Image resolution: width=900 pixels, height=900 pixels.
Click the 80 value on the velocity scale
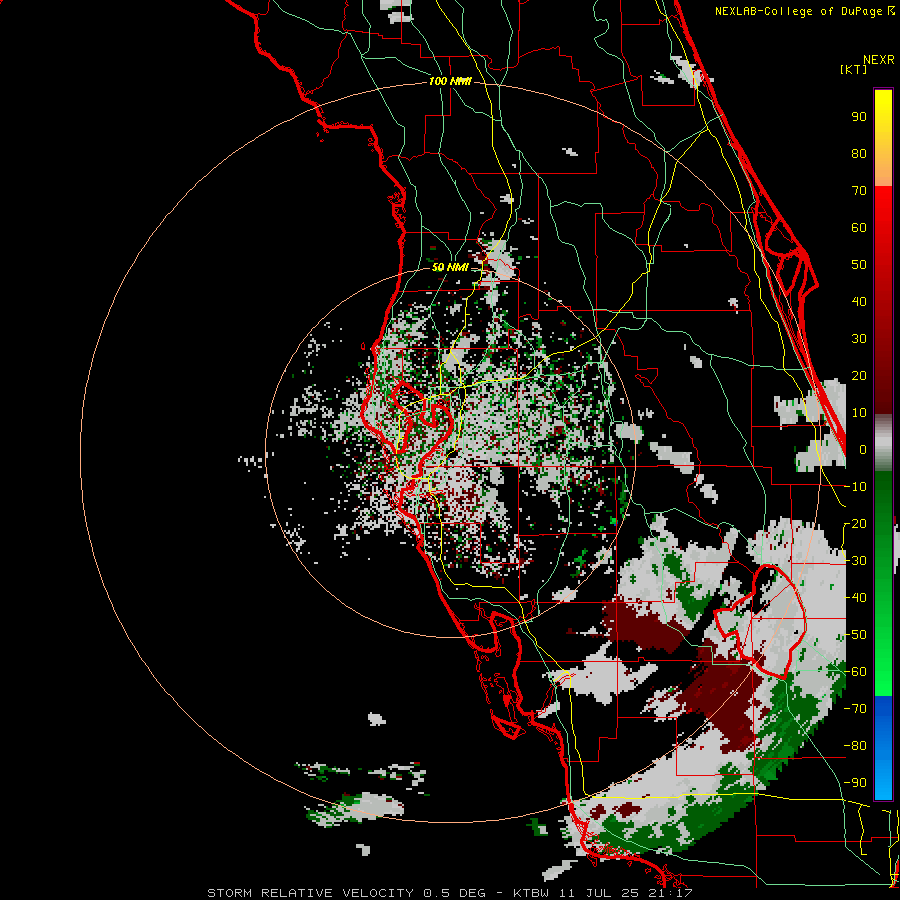(x=859, y=154)
